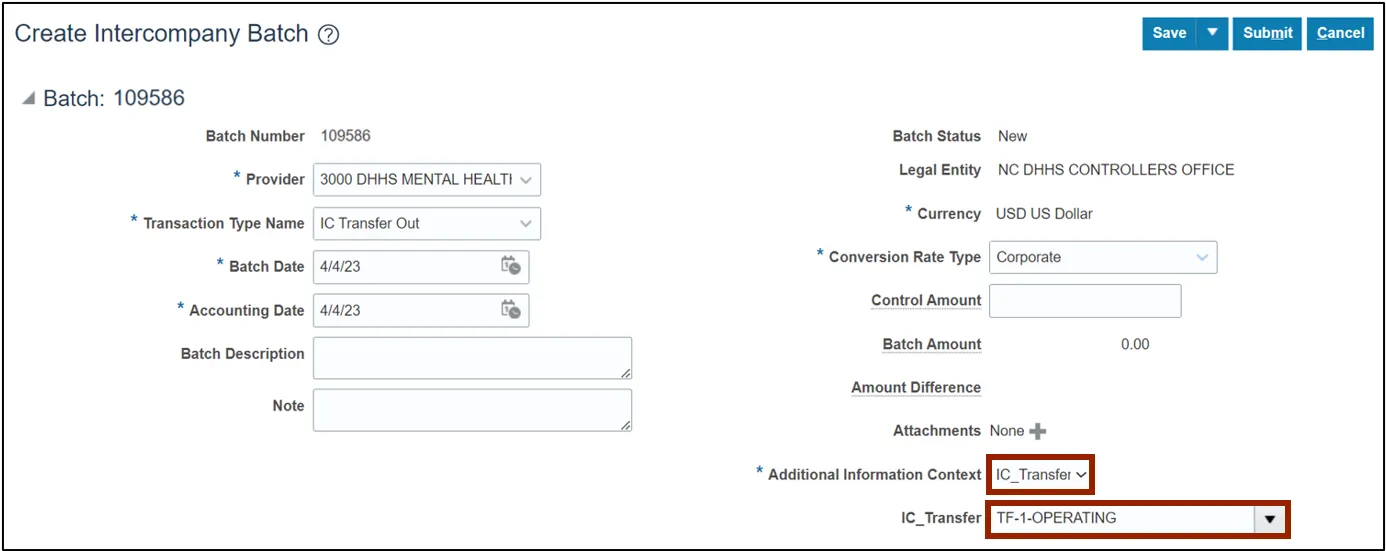Open the Additional Information Context dropdown
The height and width of the screenshot is (551, 1386).
click(1081, 475)
